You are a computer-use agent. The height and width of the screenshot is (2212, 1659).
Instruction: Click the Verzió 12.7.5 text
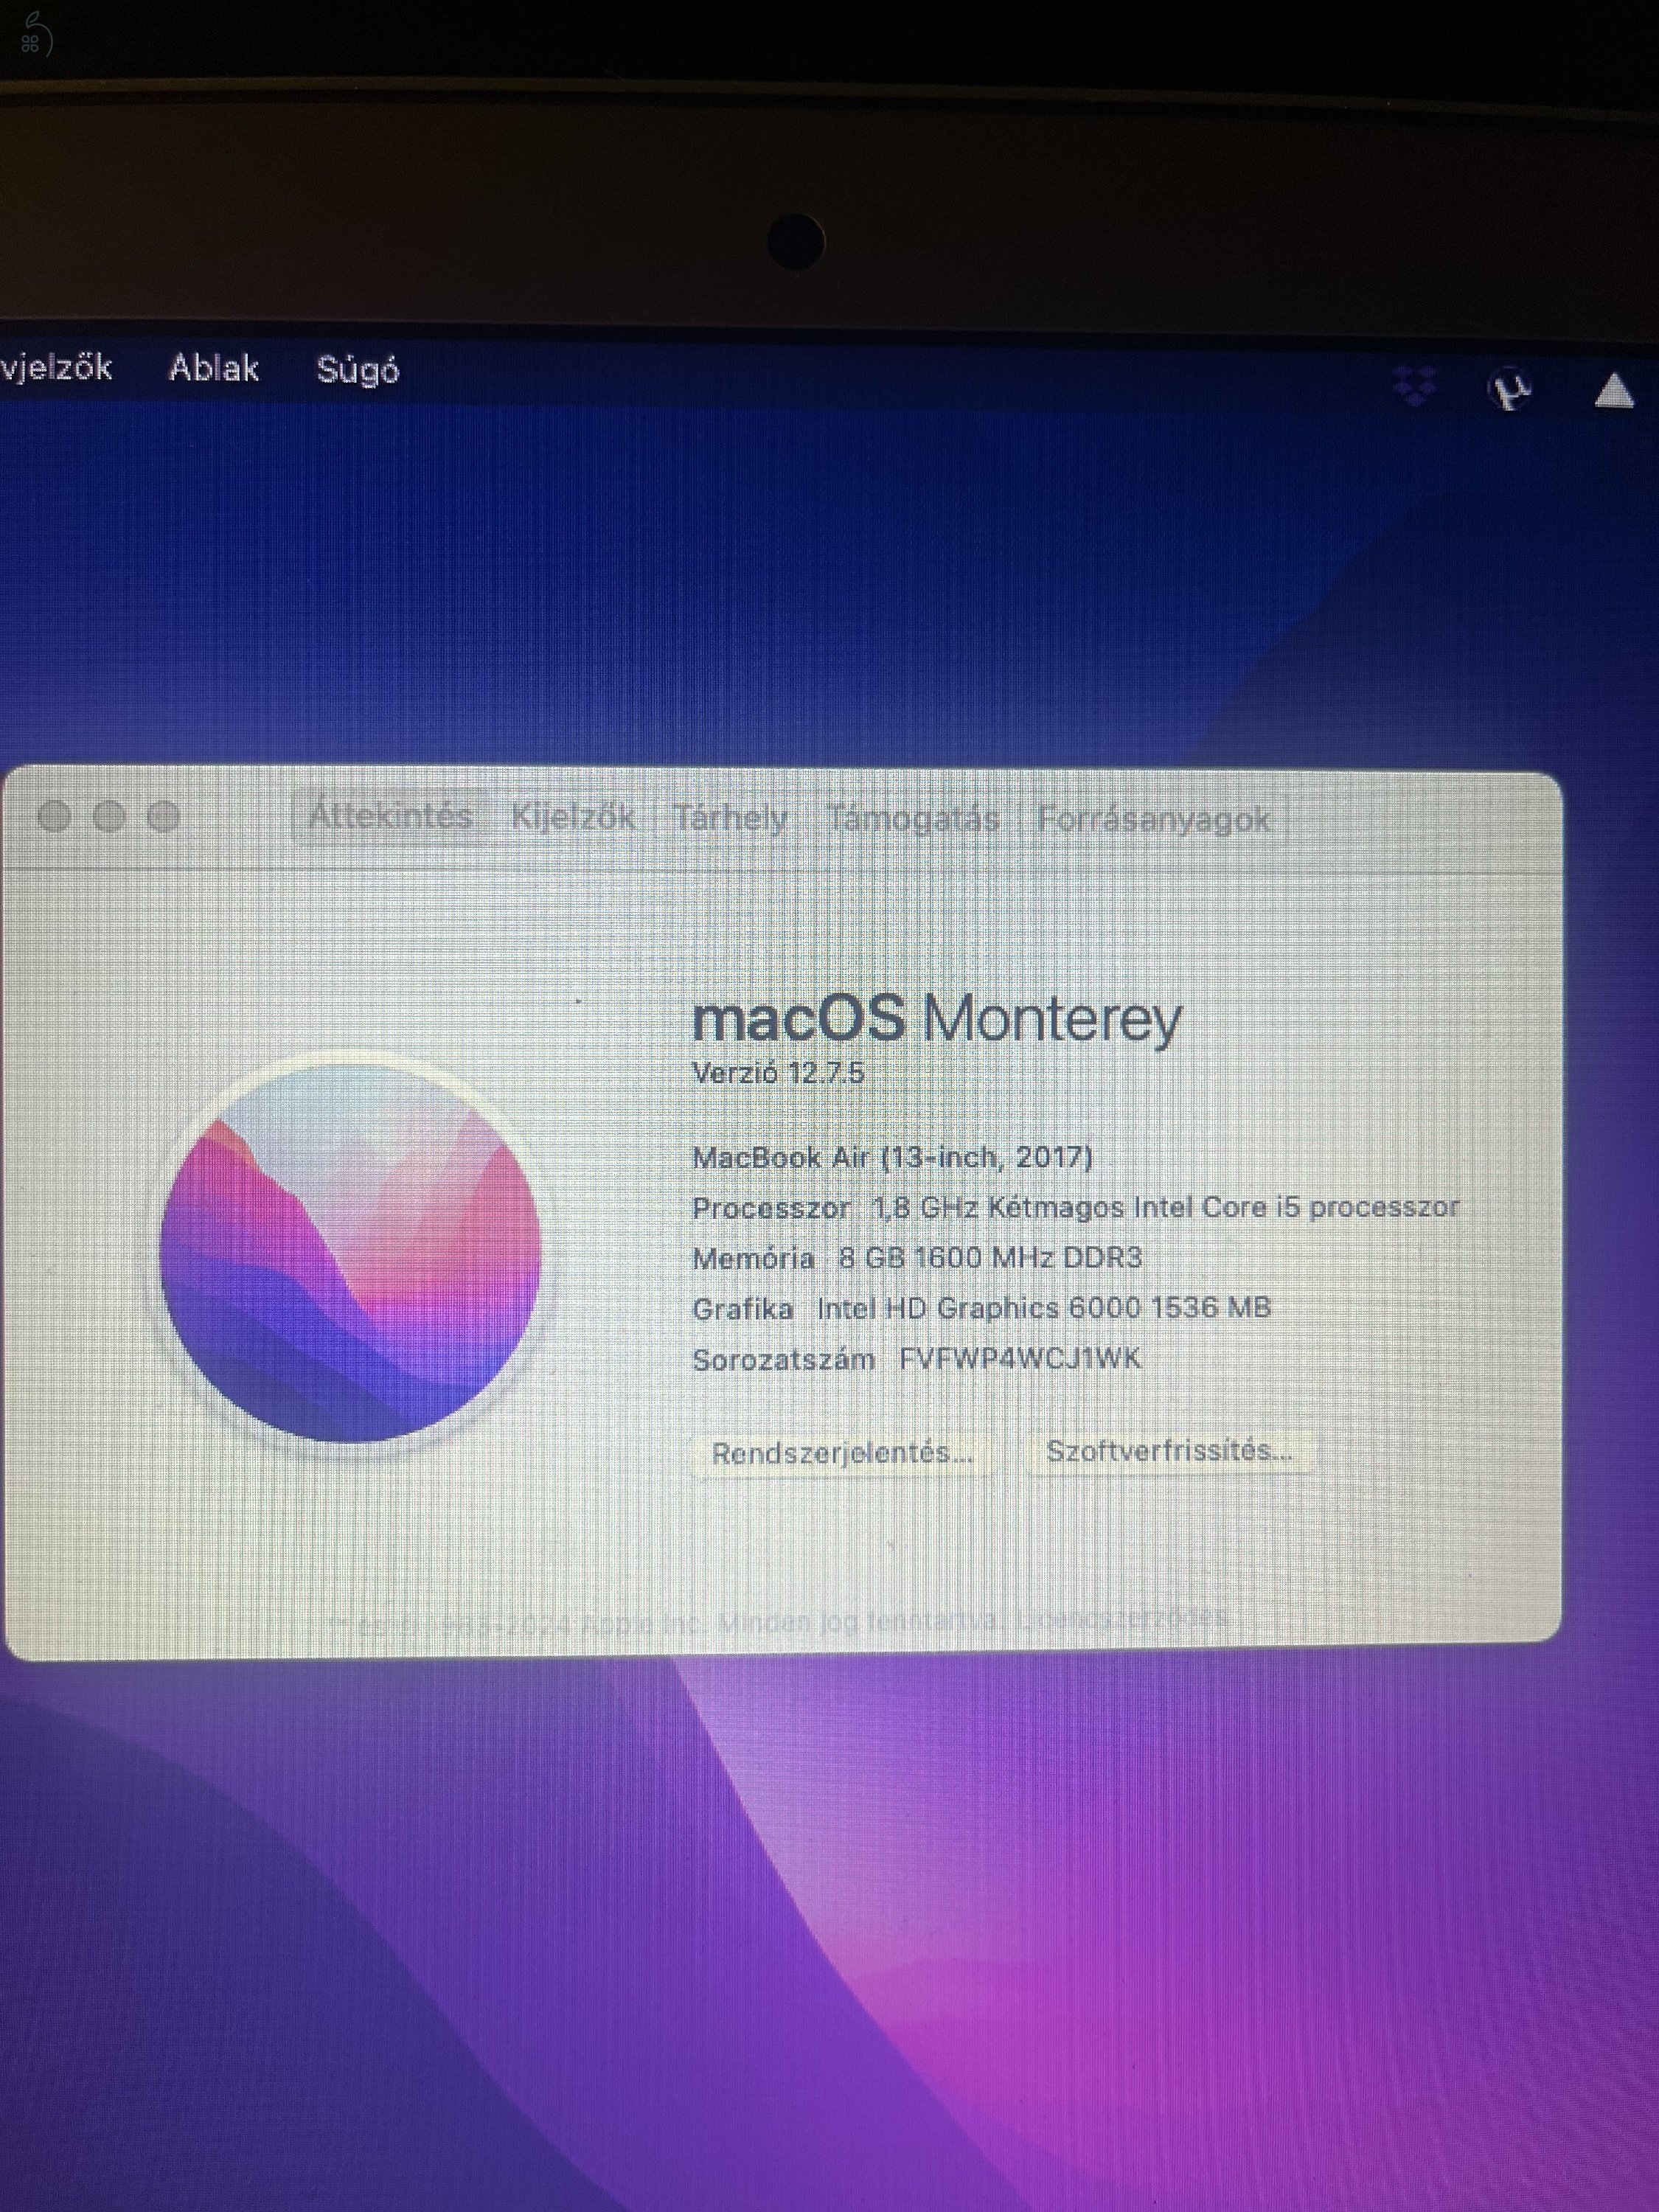778,1072
